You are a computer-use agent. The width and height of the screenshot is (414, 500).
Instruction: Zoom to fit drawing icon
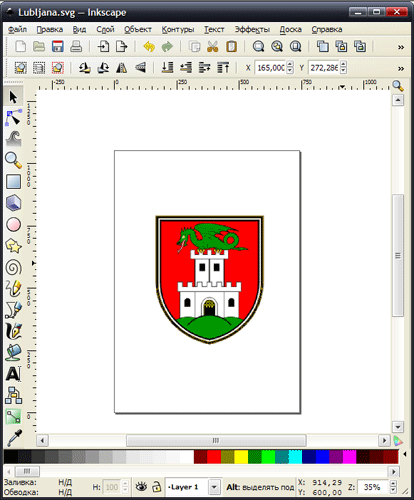click(277, 46)
